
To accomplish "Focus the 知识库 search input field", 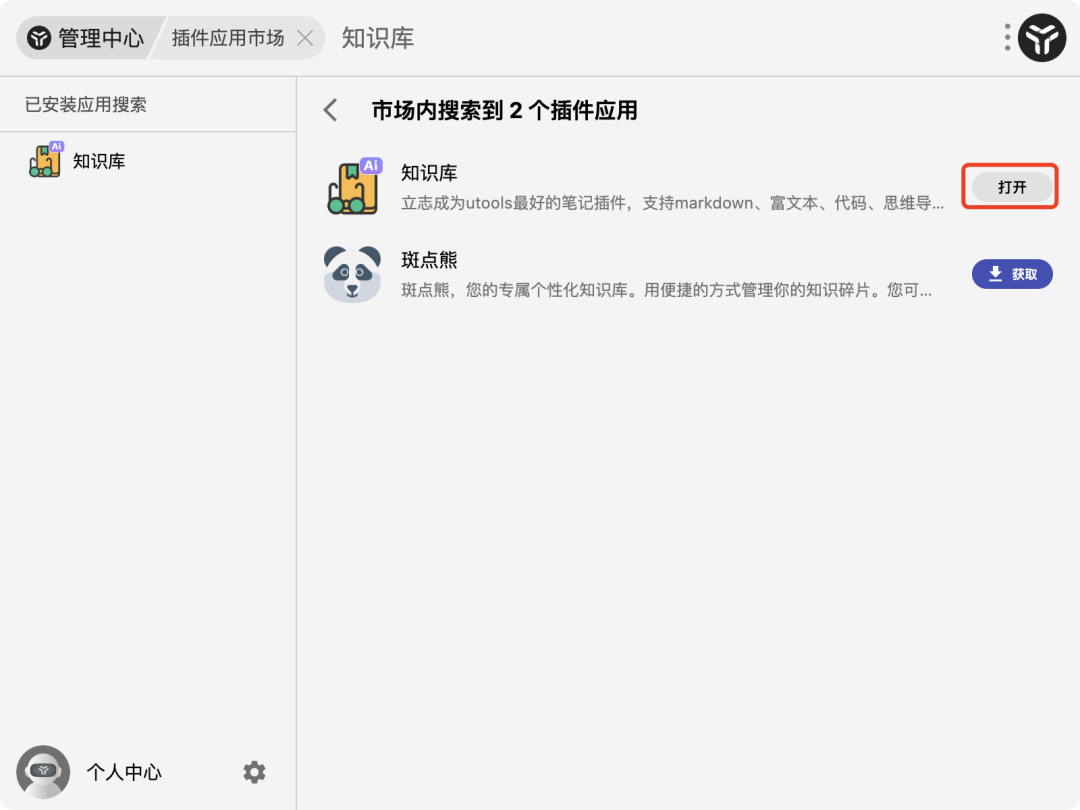I will (x=661, y=38).
